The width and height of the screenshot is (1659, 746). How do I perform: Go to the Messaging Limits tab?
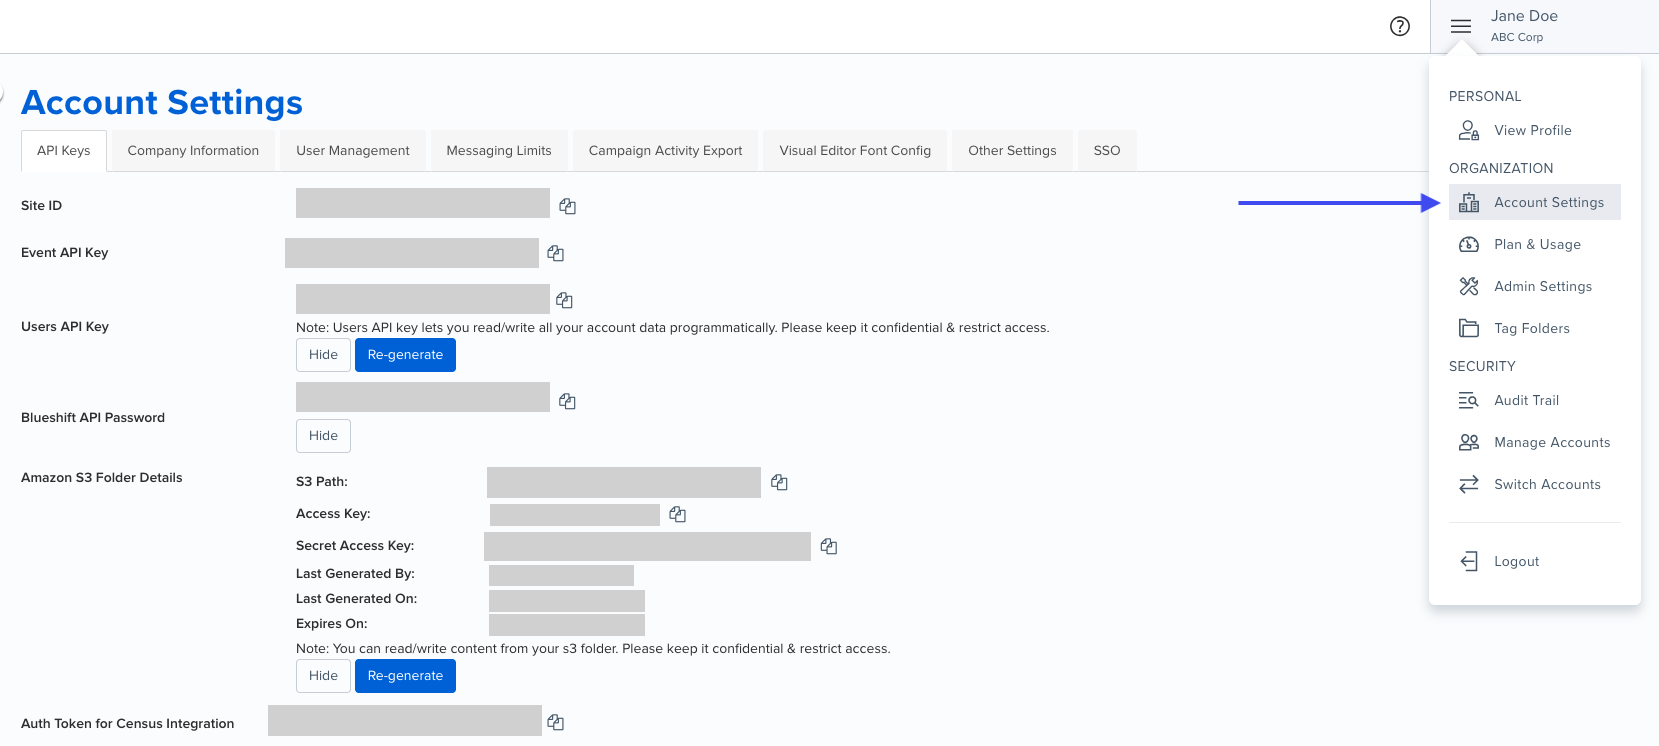point(499,151)
